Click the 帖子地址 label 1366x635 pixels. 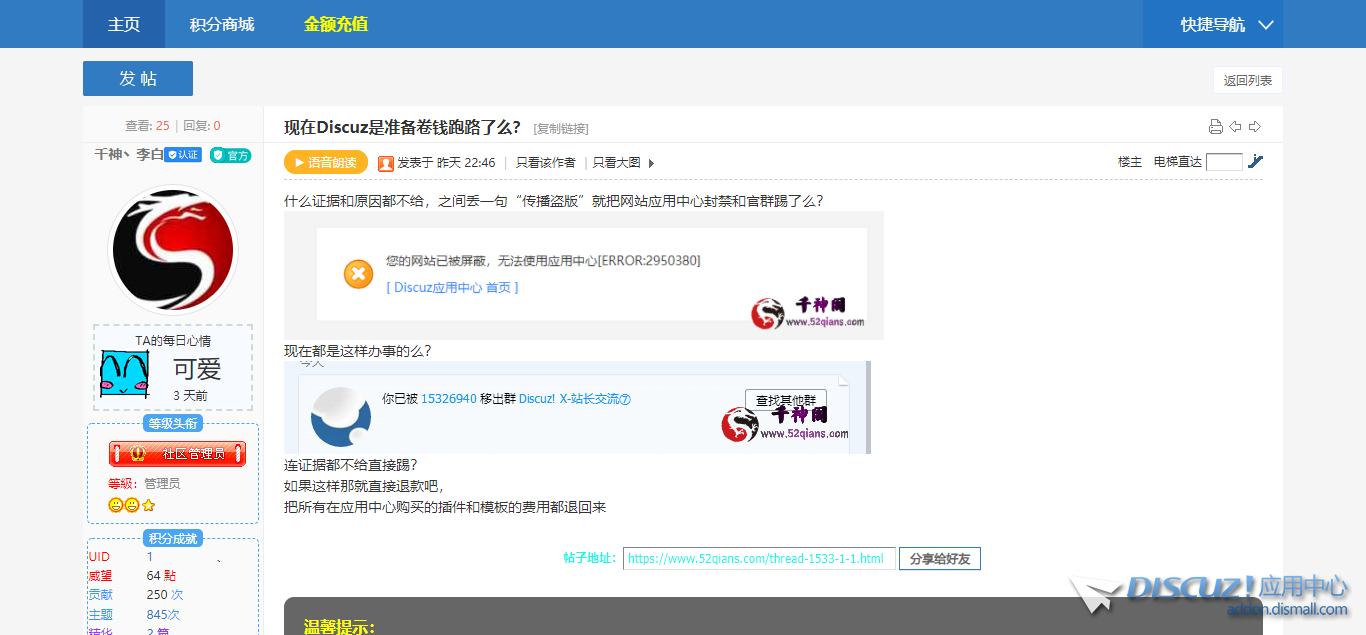click(x=590, y=558)
